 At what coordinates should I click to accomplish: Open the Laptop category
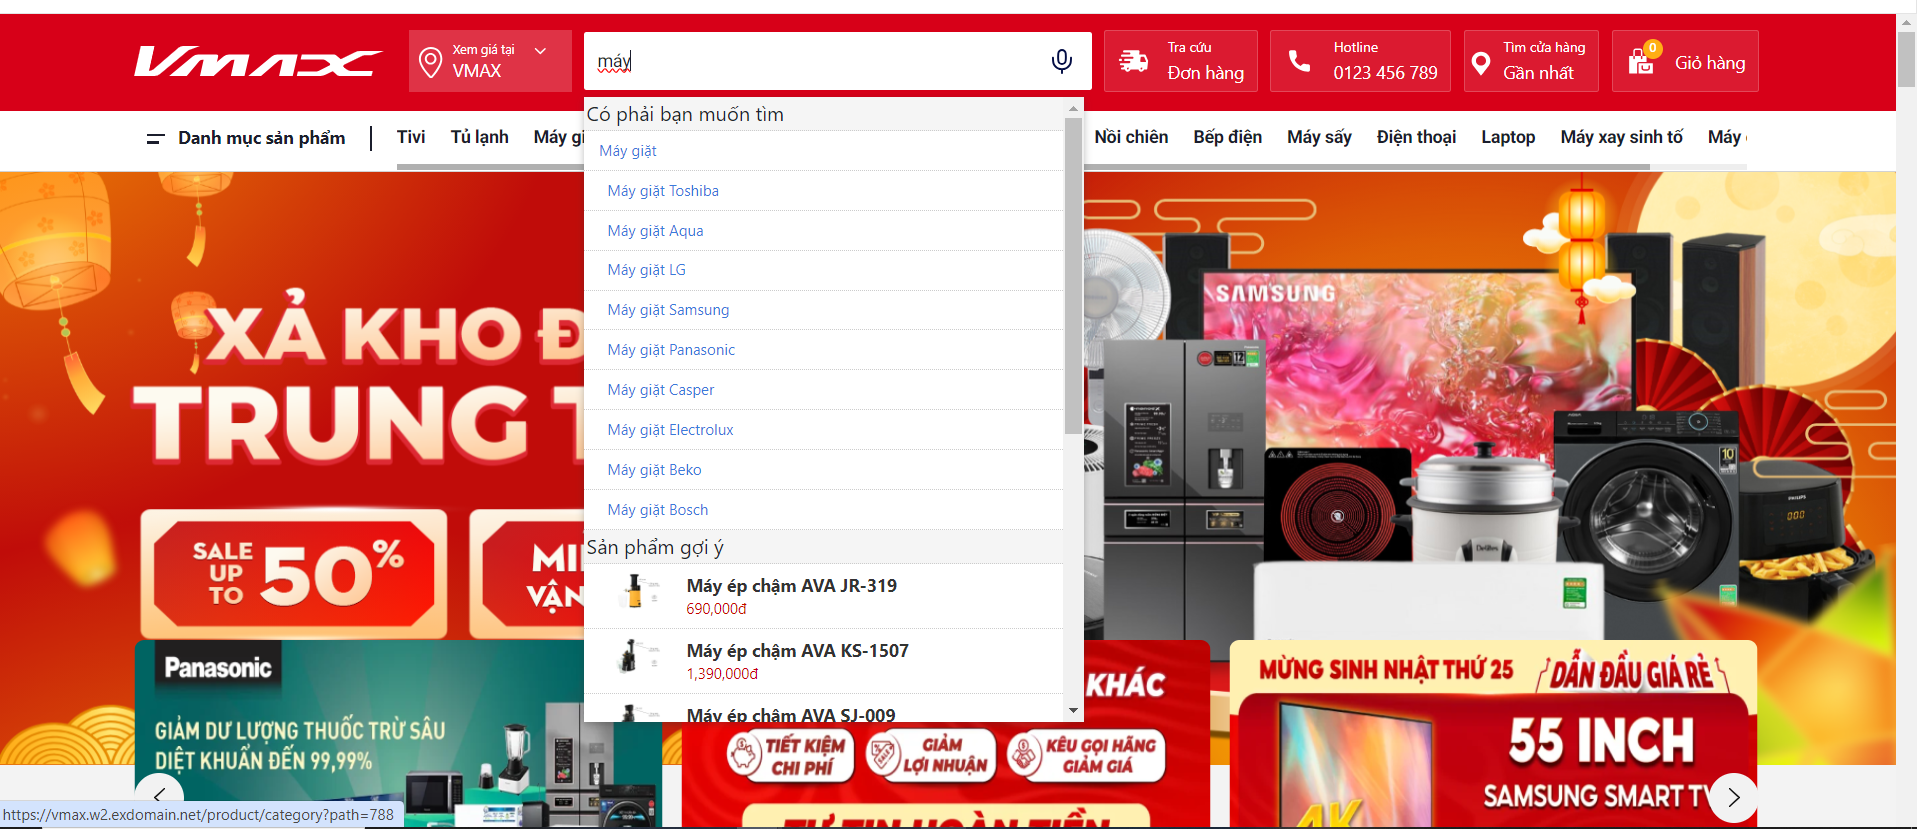[x=1508, y=137]
